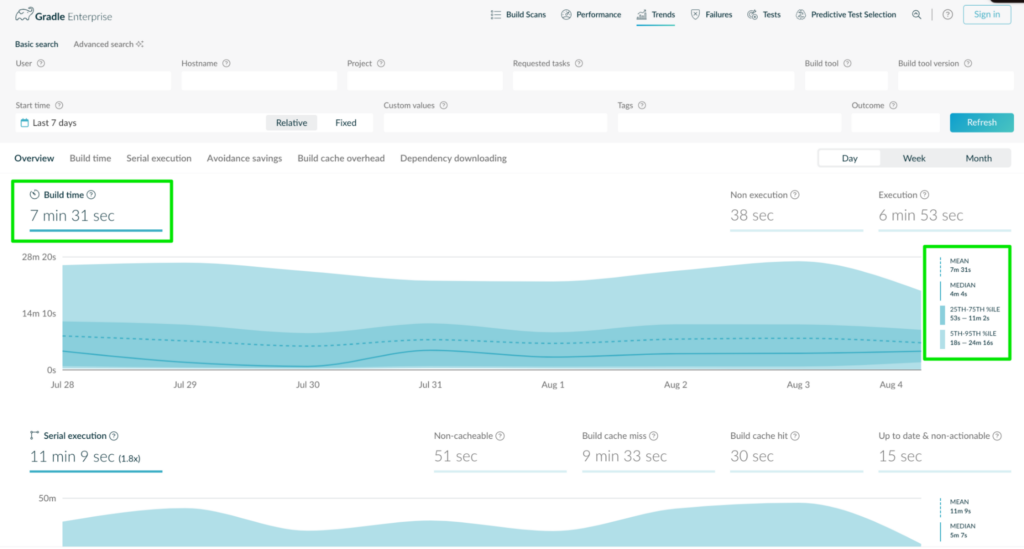Set chart granularity to Week
1024x549 pixels.
coord(914,158)
